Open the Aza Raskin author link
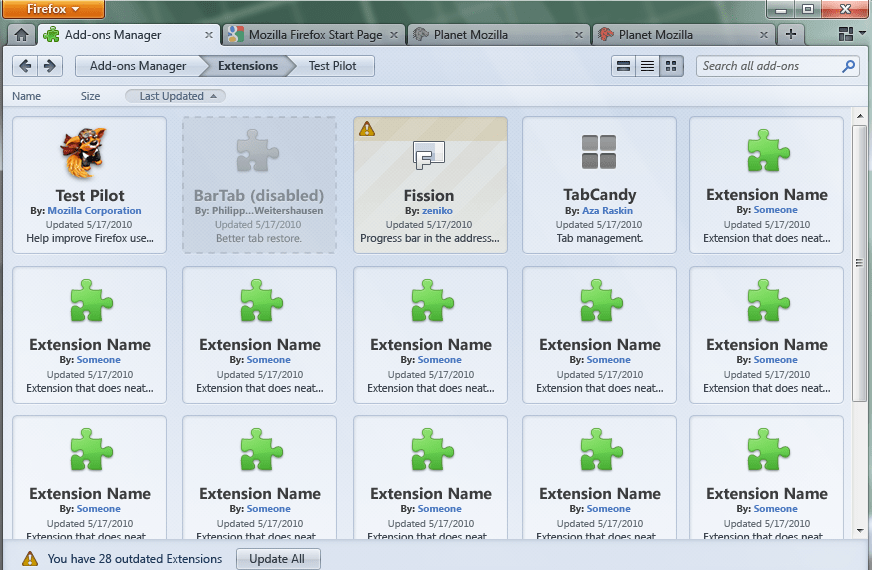Image resolution: width=872 pixels, height=570 pixels. click(x=607, y=211)
